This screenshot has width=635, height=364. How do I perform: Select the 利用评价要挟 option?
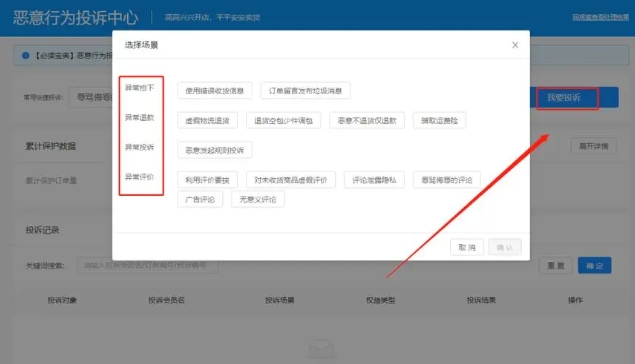point(207,180)
